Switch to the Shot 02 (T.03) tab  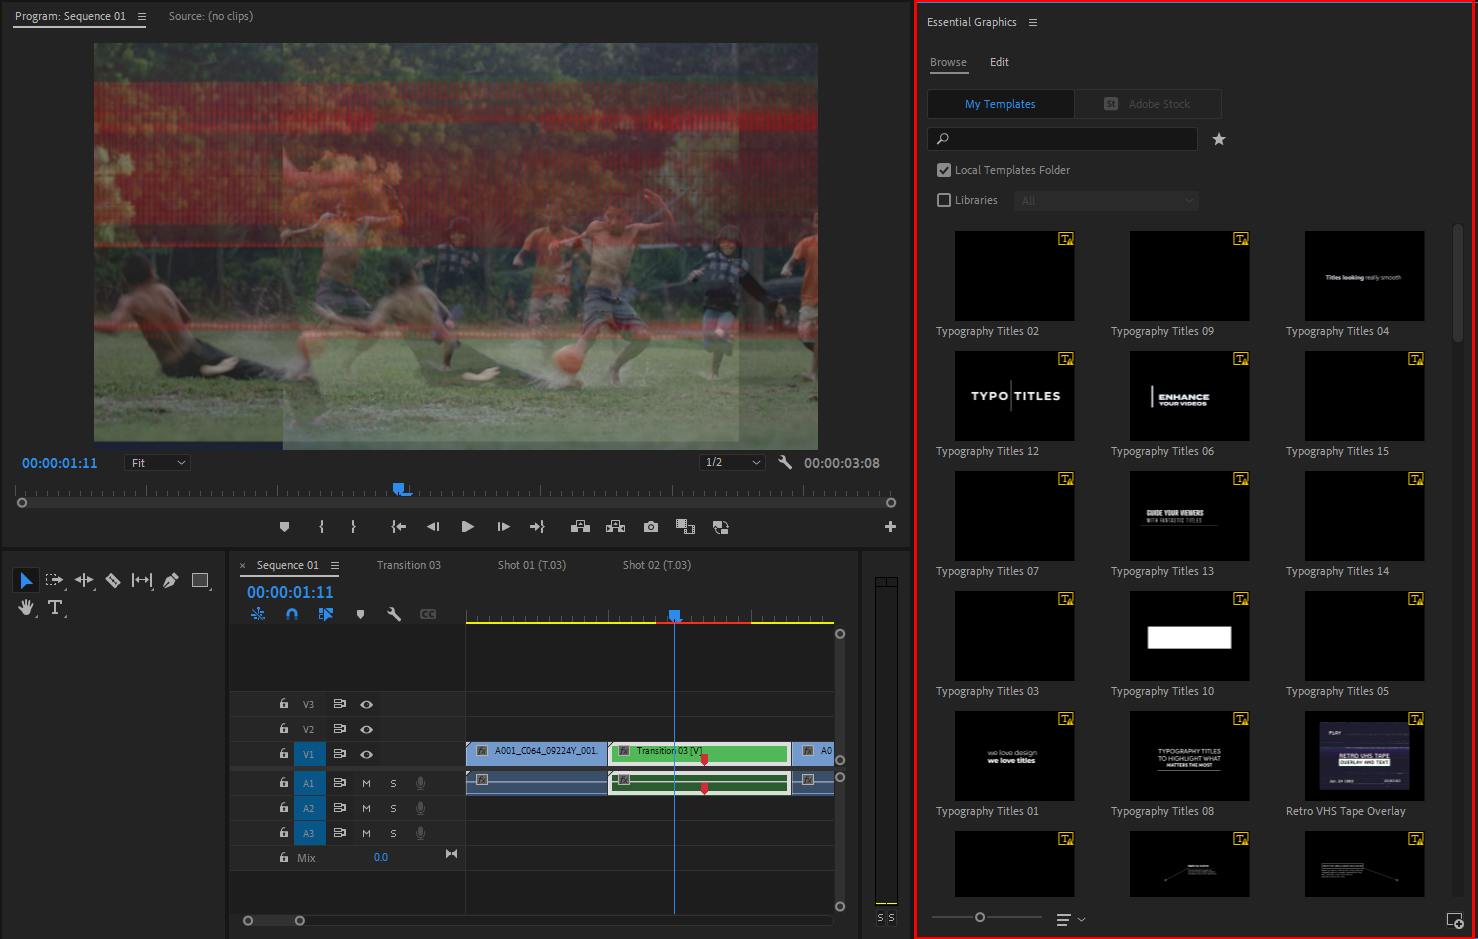pos(656,565)
